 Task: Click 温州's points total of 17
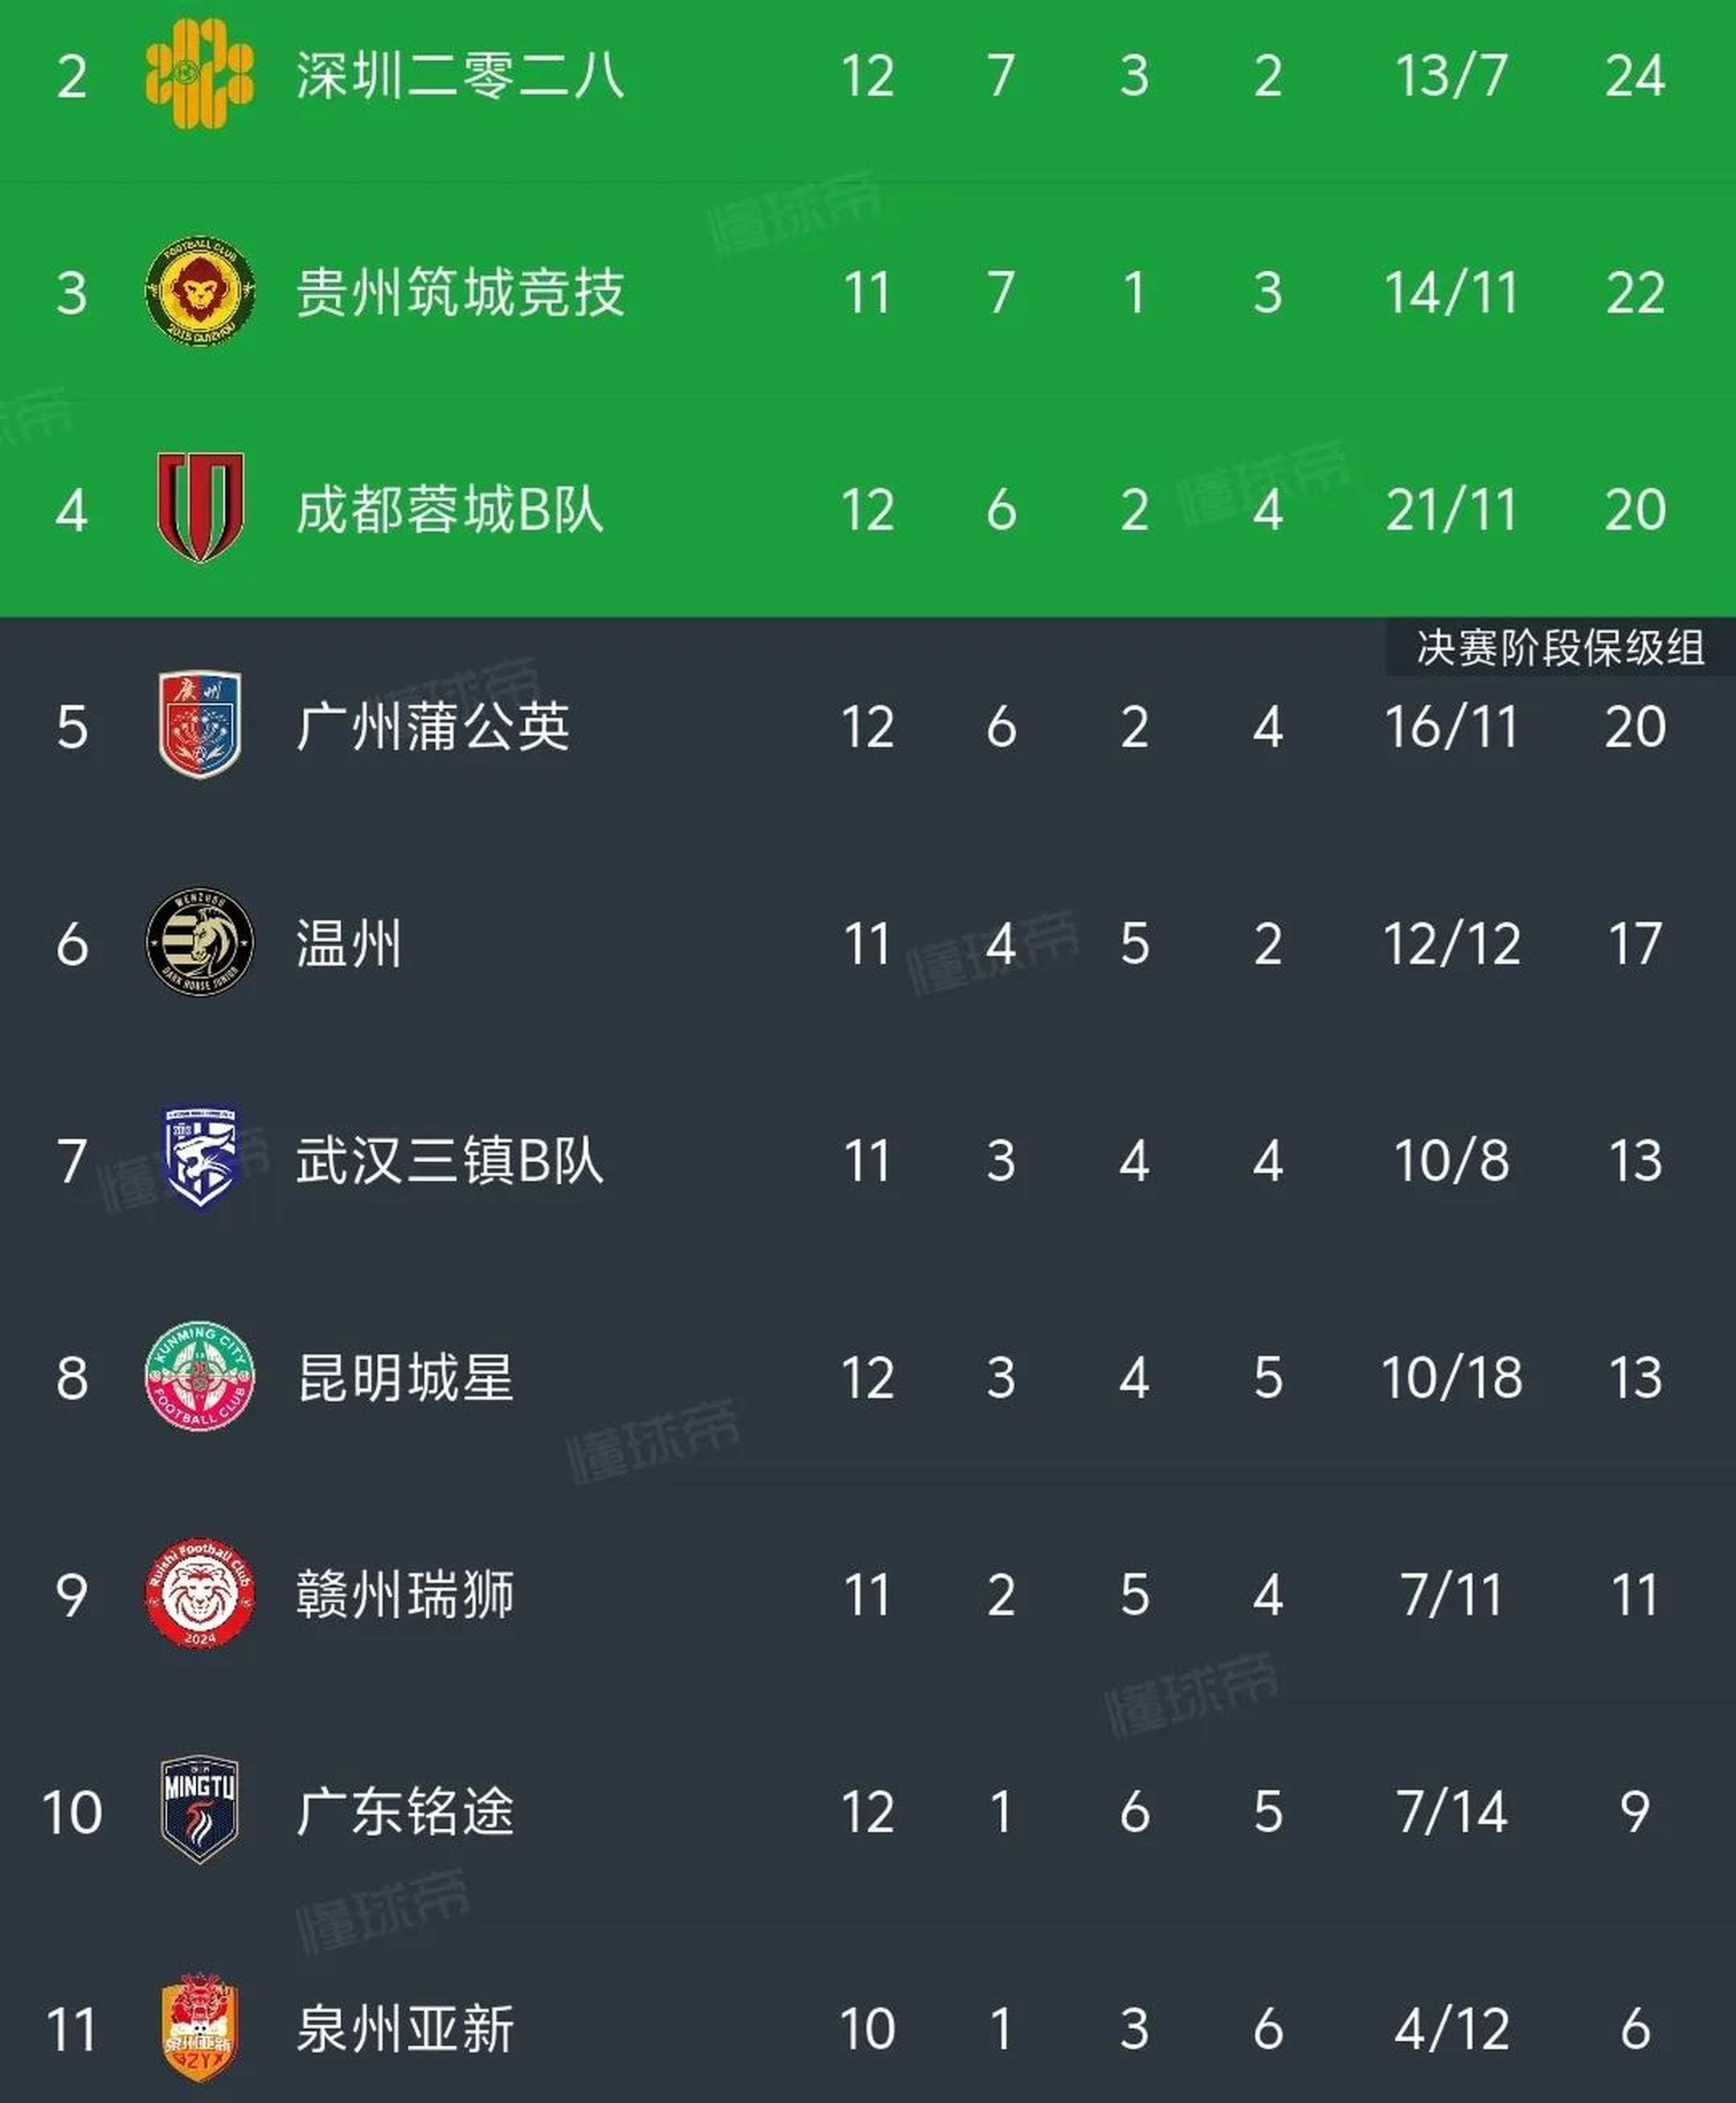click(1634, 944)
